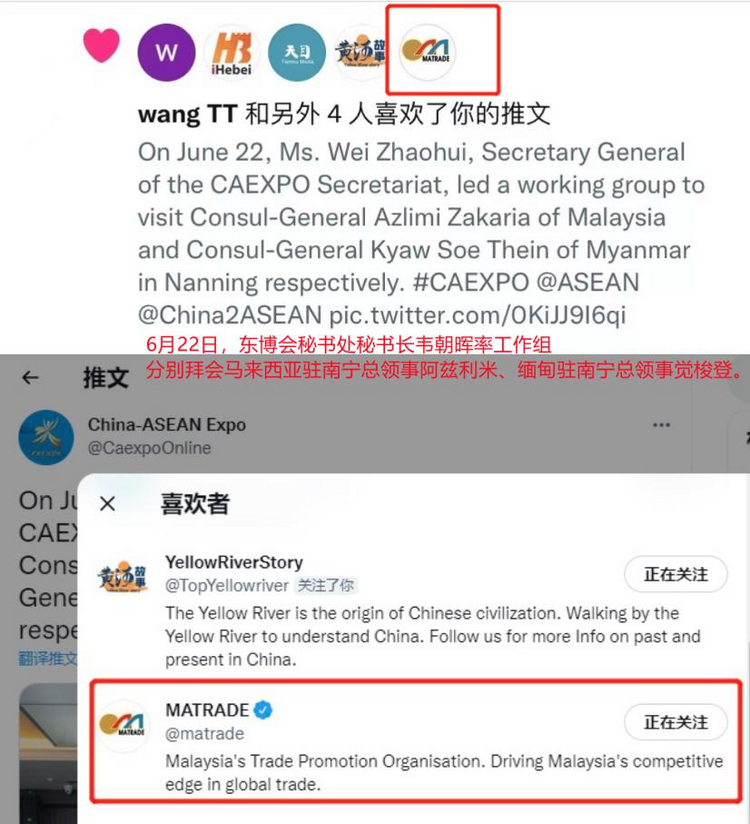Open pic.twitter.com/0KiJJ9I6qi link
Viewport: 750px width, 824px height.
pyautogui.click(x=477, y=315)
